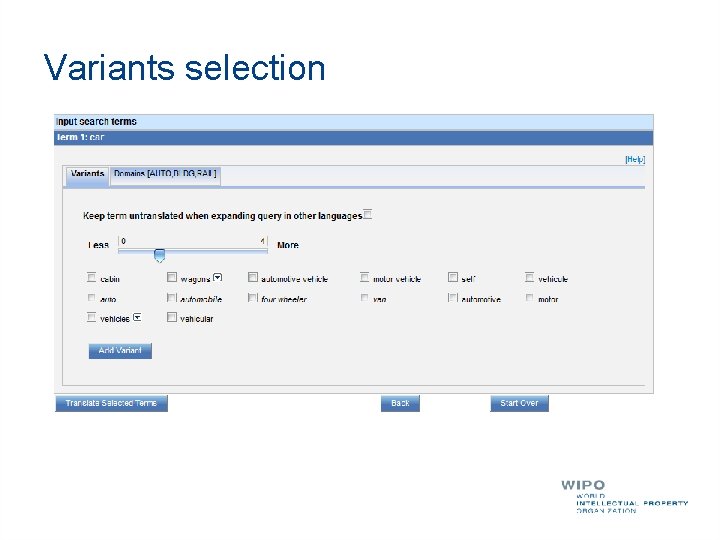Check the vehicles variant checkbox
The height and width of the screenshot is (540, 720).
tap(91, 317)
